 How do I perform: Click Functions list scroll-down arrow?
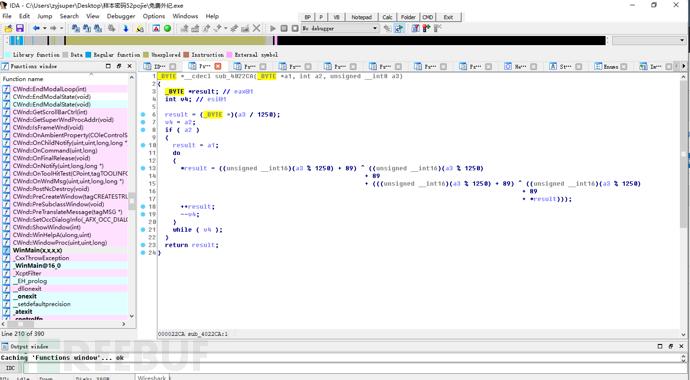[132, 316]
